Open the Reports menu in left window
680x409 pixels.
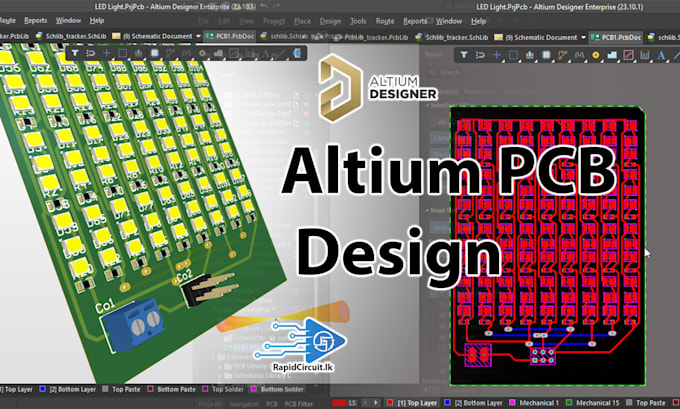tap(36, 20)
